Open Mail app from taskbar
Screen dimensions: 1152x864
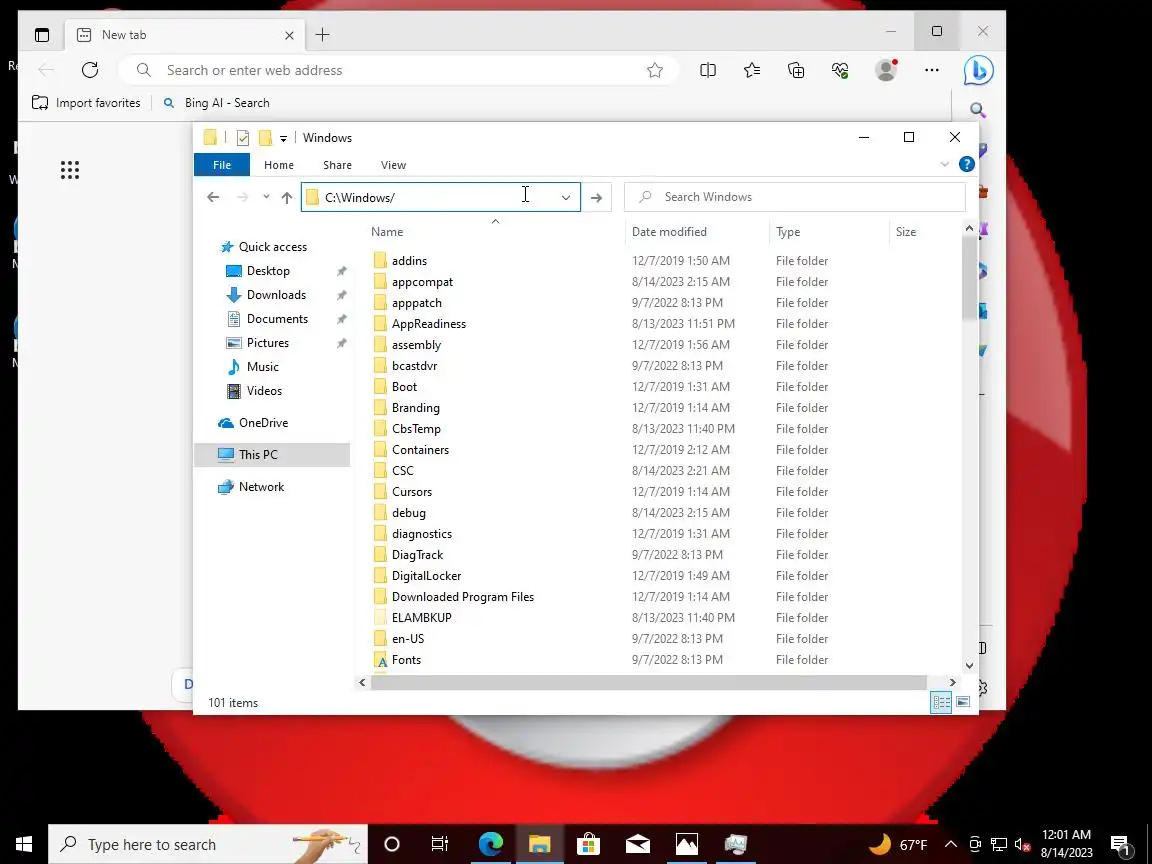click(x=637, y=844)
